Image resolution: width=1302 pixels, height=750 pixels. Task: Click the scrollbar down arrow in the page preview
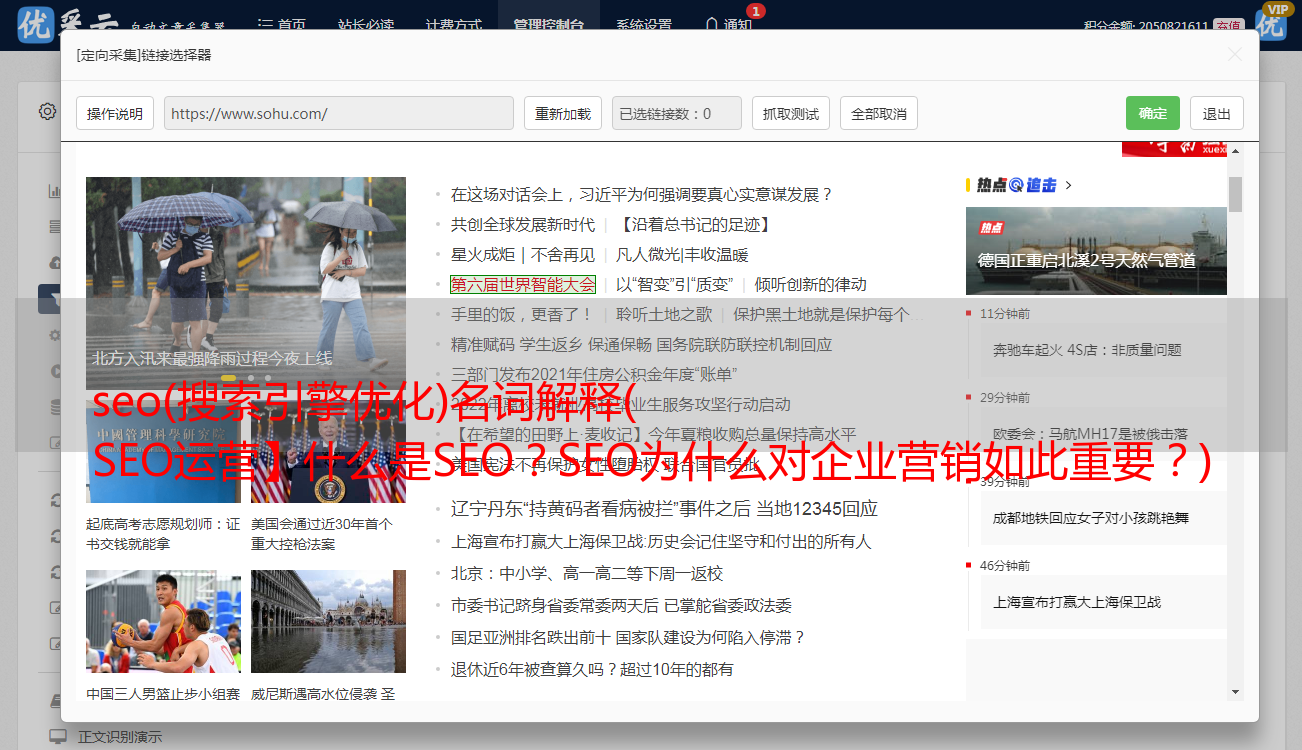pos(1235,692)
